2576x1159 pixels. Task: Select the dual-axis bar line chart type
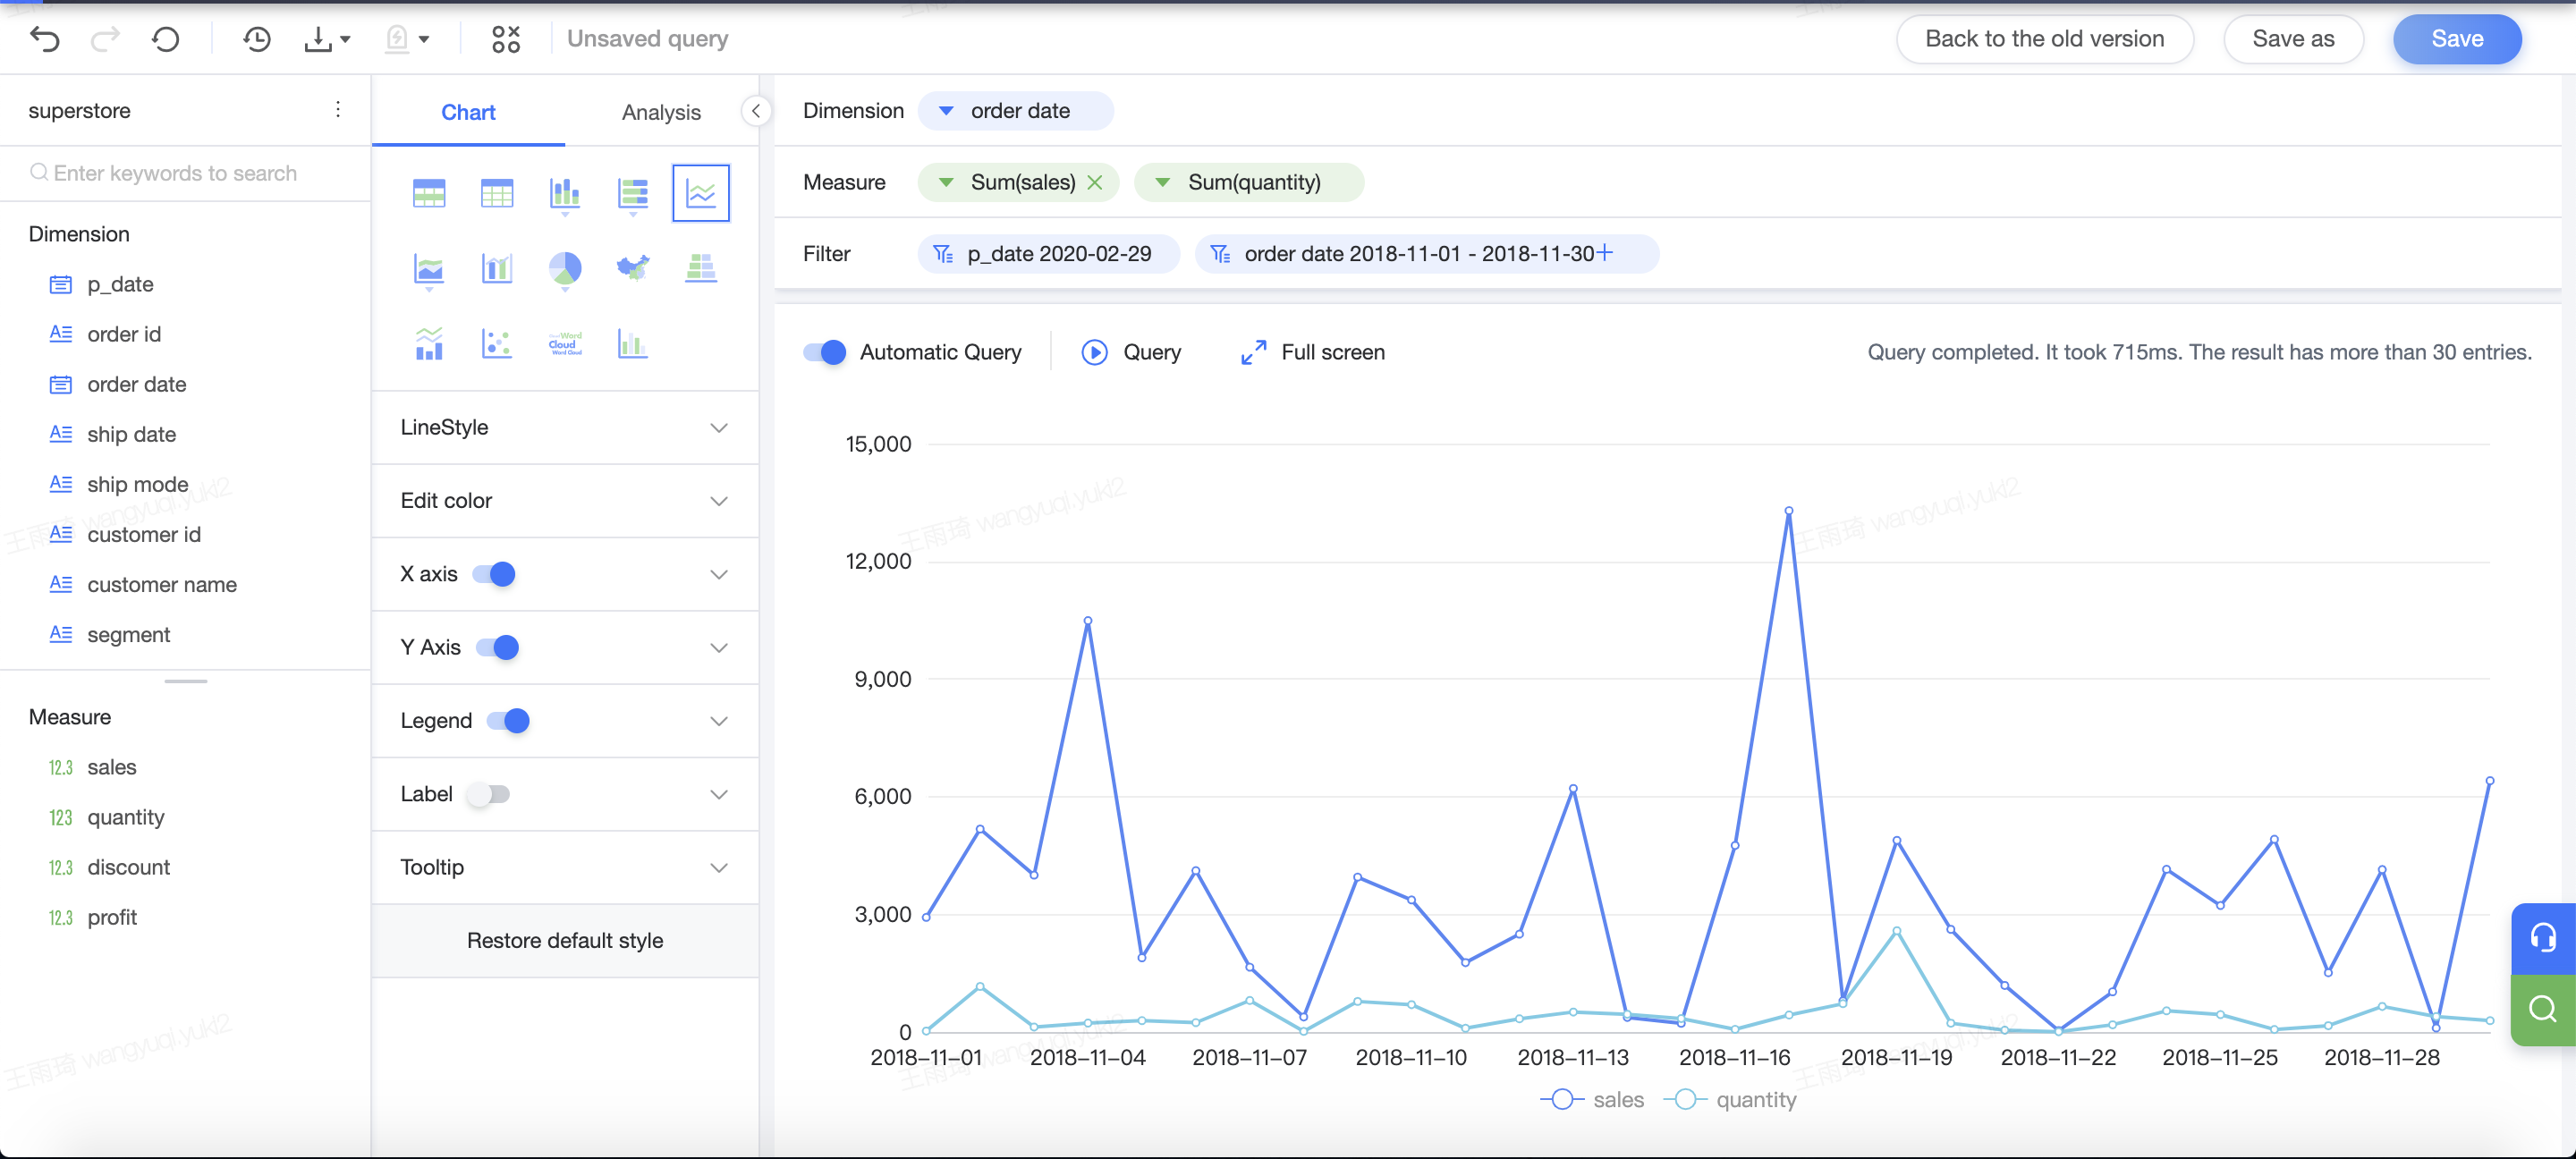[x=497, y=267]
